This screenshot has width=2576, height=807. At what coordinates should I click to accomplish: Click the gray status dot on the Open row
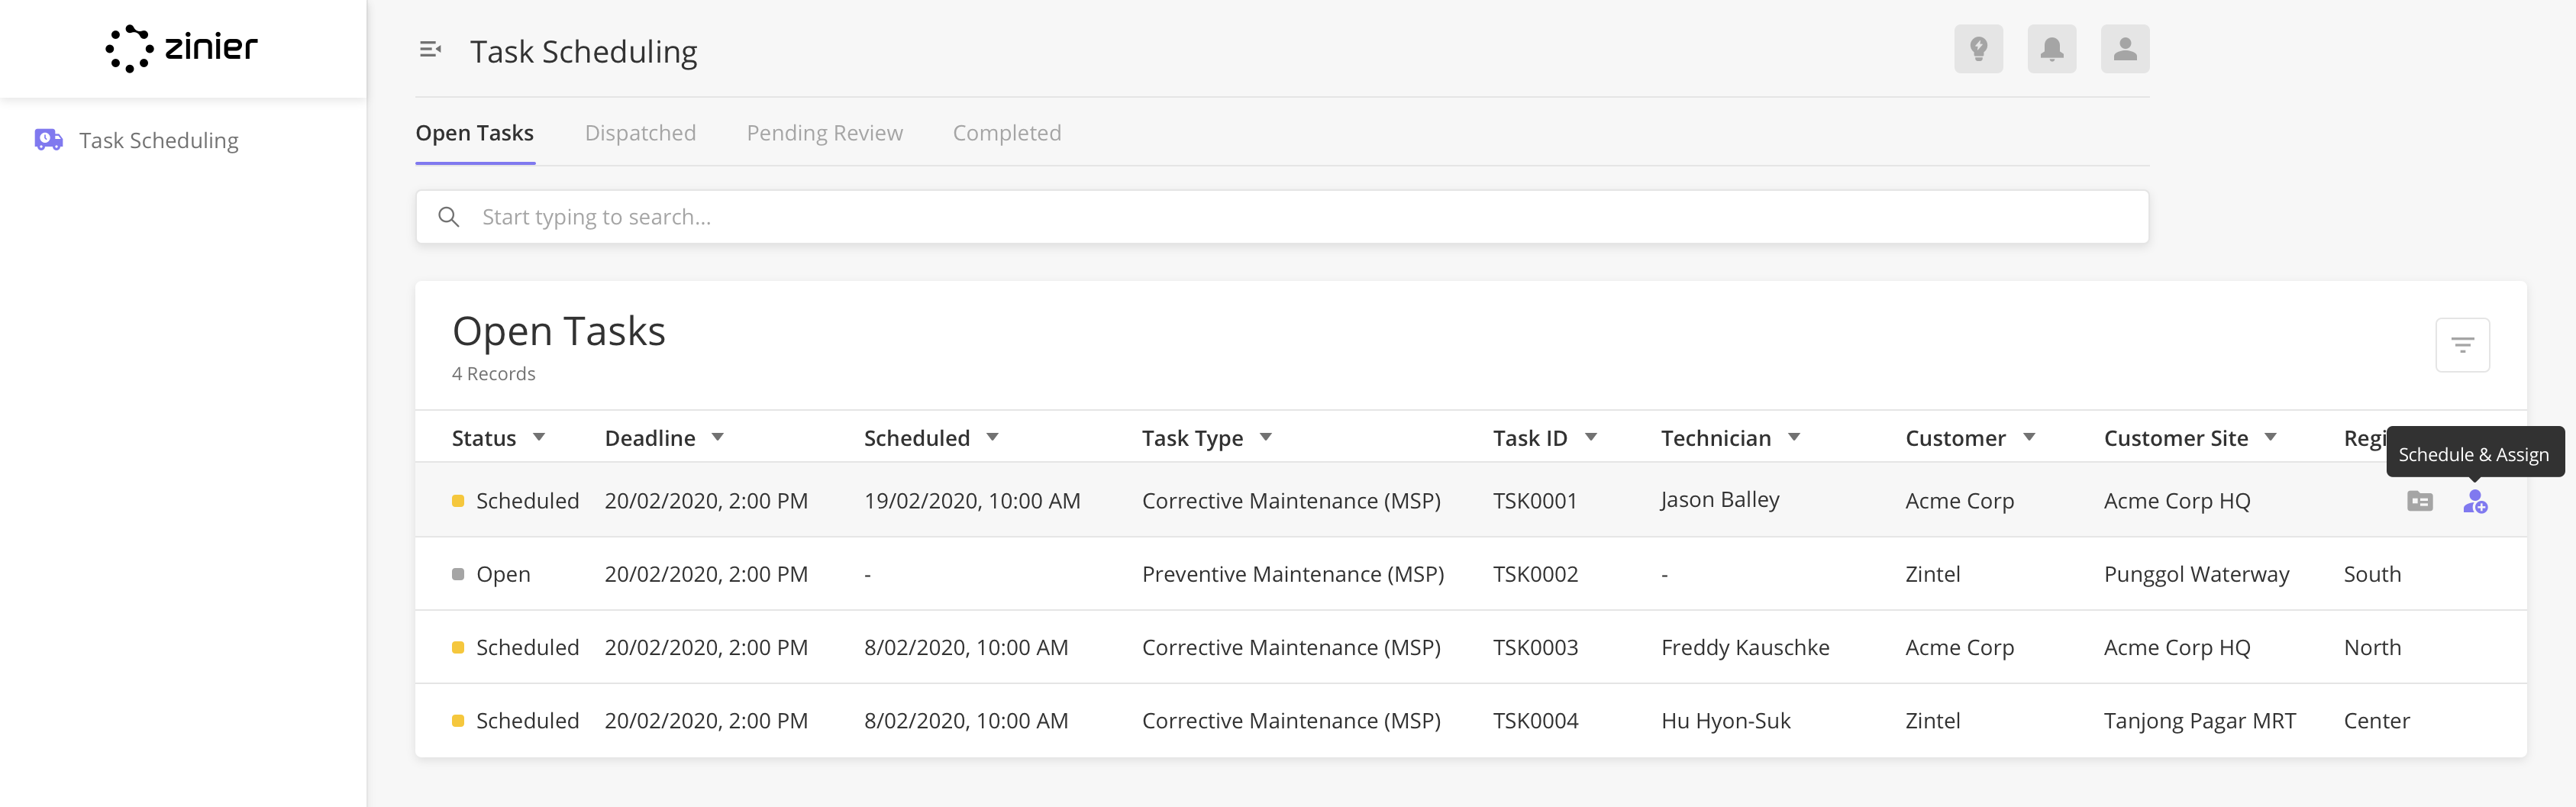click(460, 573)
